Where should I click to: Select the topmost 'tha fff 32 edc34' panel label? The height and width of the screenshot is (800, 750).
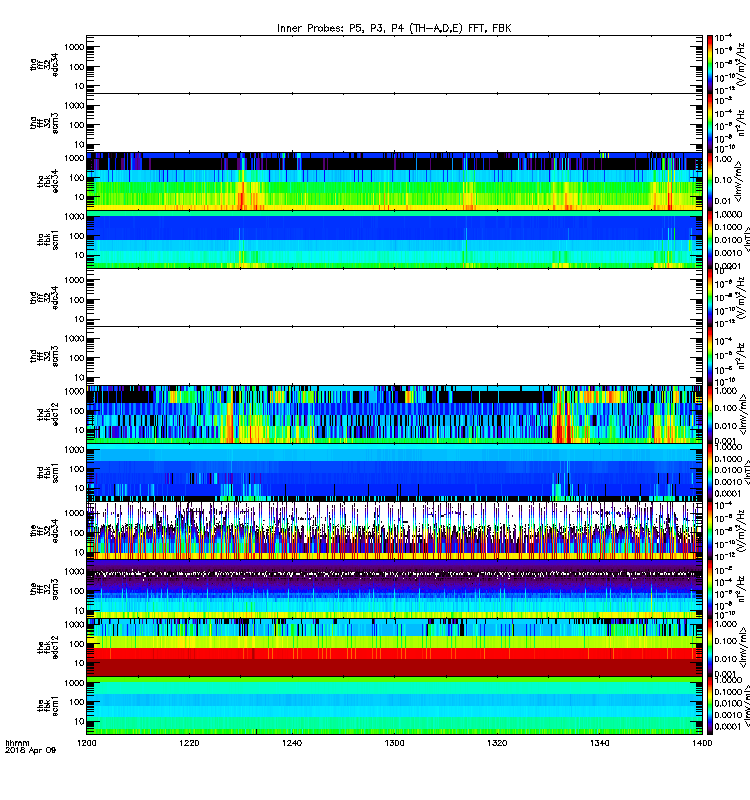(x=44, y=64)
